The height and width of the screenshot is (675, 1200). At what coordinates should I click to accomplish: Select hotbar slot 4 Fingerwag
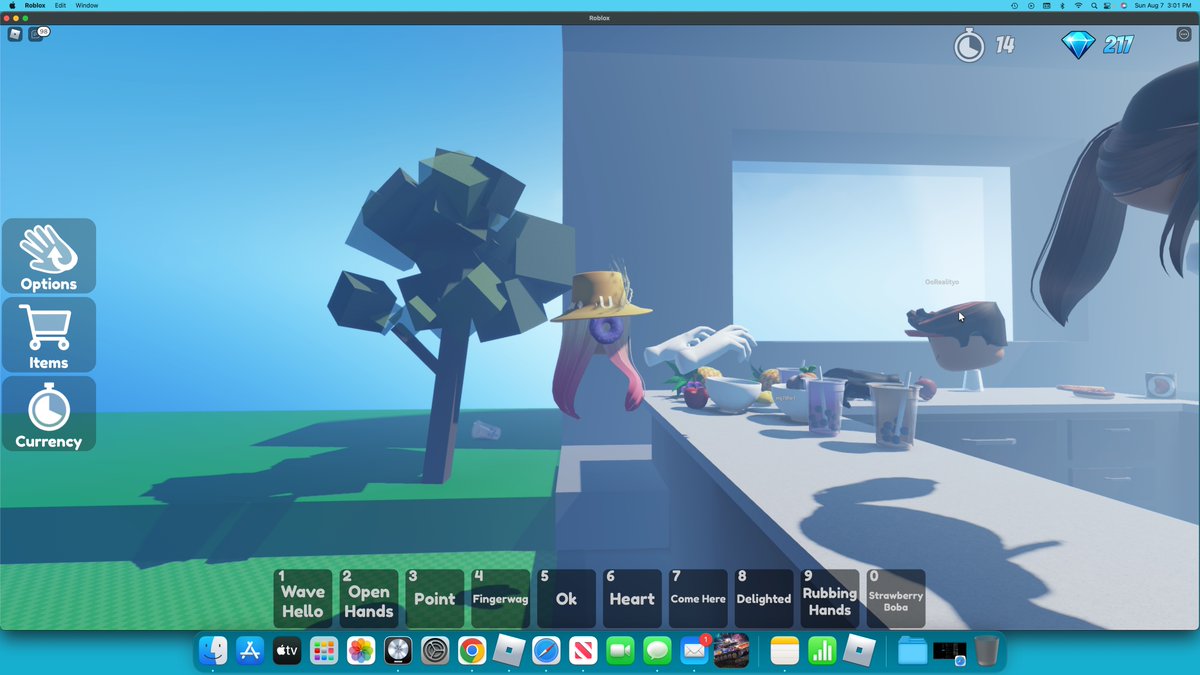point(500,598)
